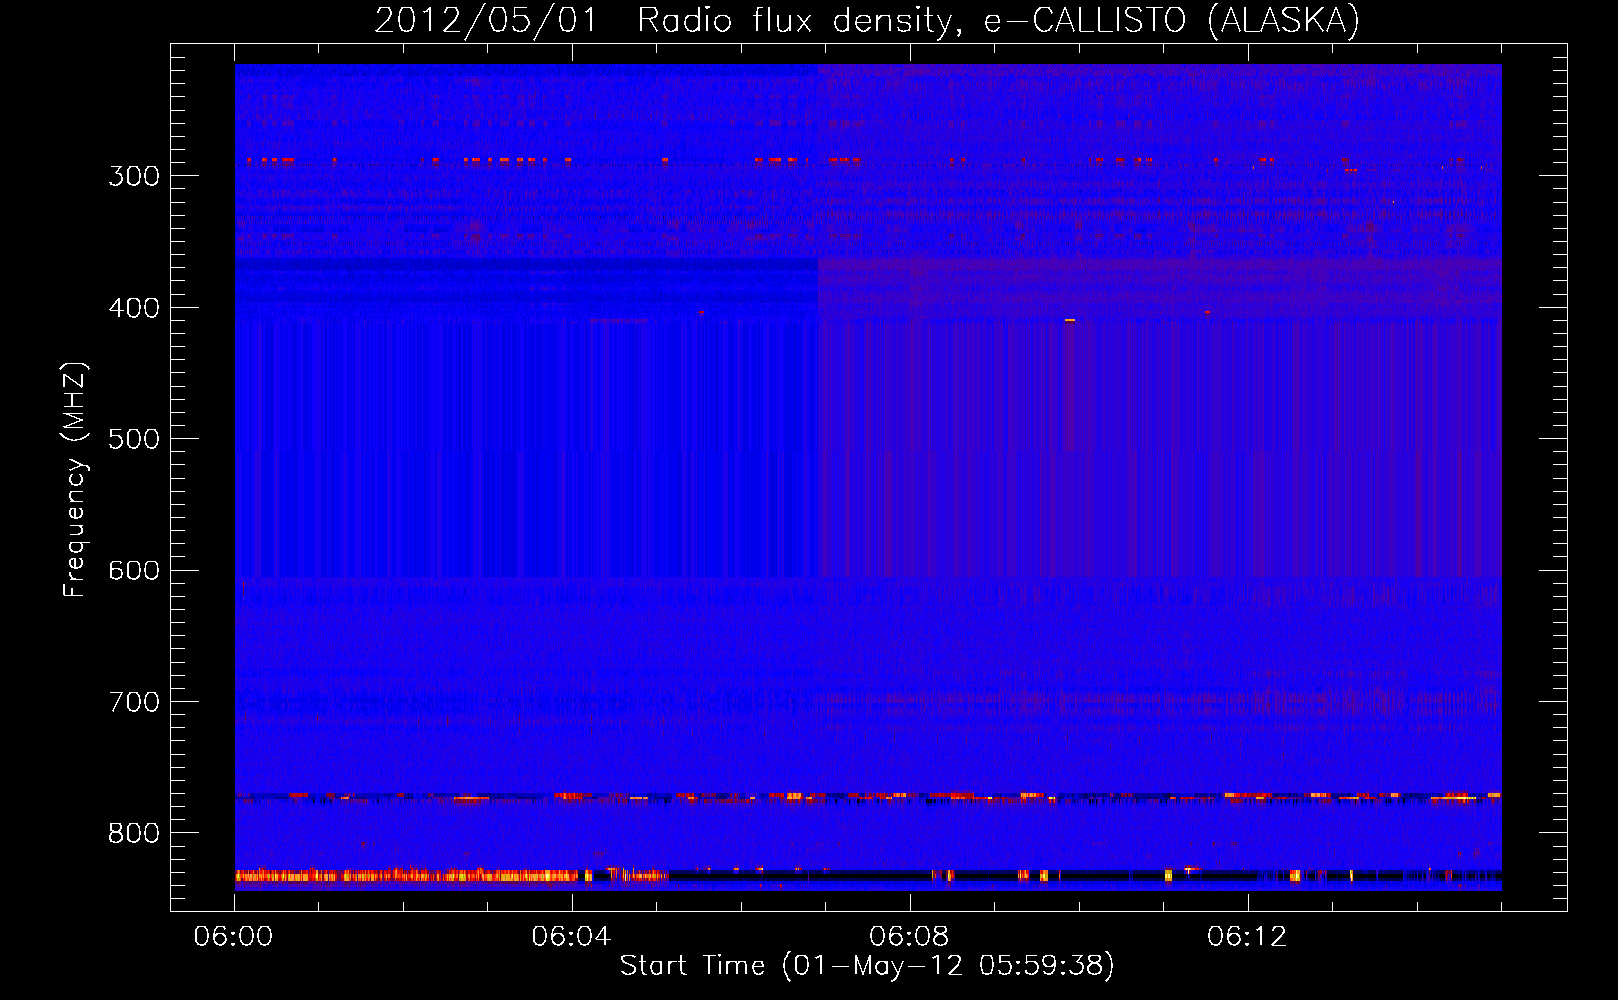Click the 06:00 time tick label
Screen dimensions: 1618x1000
pyautogui.click(x=234, y=937)
